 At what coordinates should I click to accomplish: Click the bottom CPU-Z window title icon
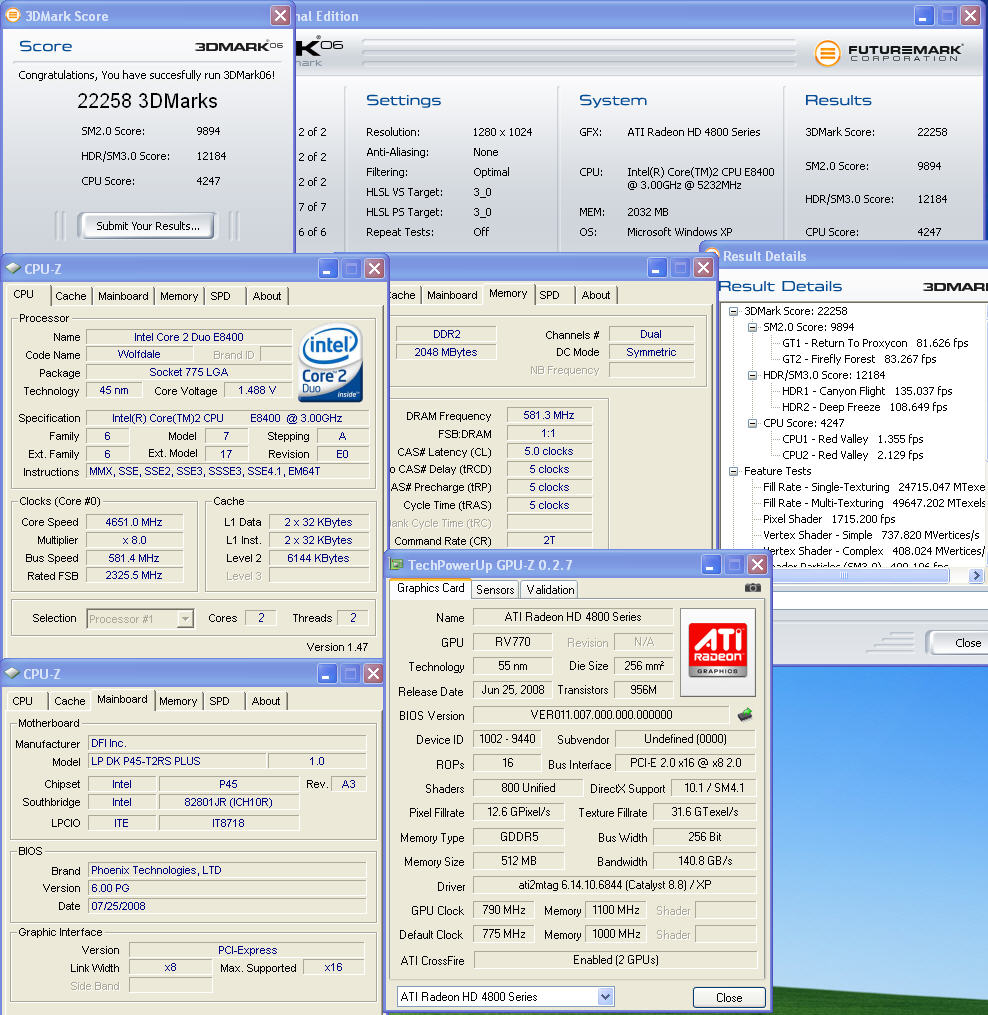pos(12,673)
